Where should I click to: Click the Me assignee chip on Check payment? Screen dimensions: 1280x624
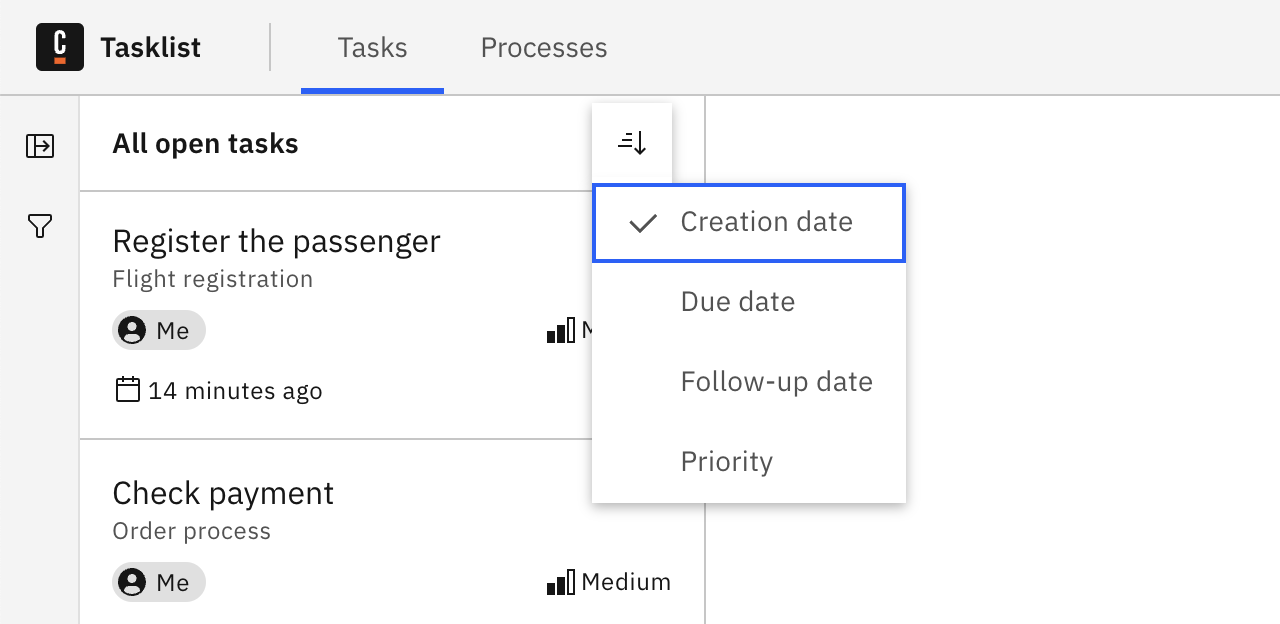tap(159, 581)
